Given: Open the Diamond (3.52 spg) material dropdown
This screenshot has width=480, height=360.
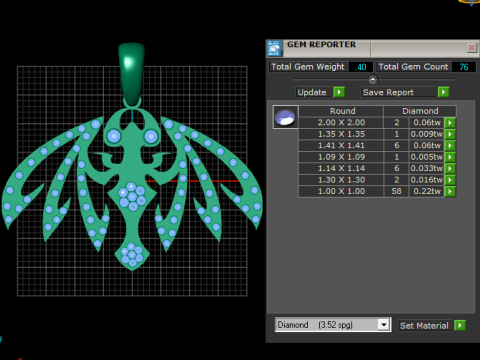Looking at the screenshot, I should (384, 325).
